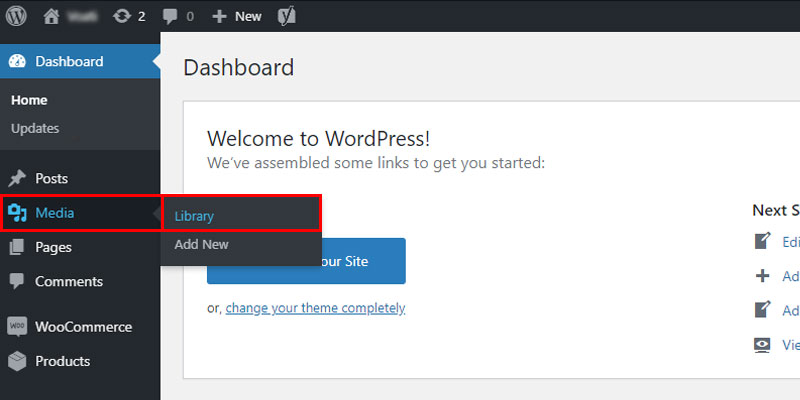
Task: Click the Posts pushpin icon
Action: point(17,179)
